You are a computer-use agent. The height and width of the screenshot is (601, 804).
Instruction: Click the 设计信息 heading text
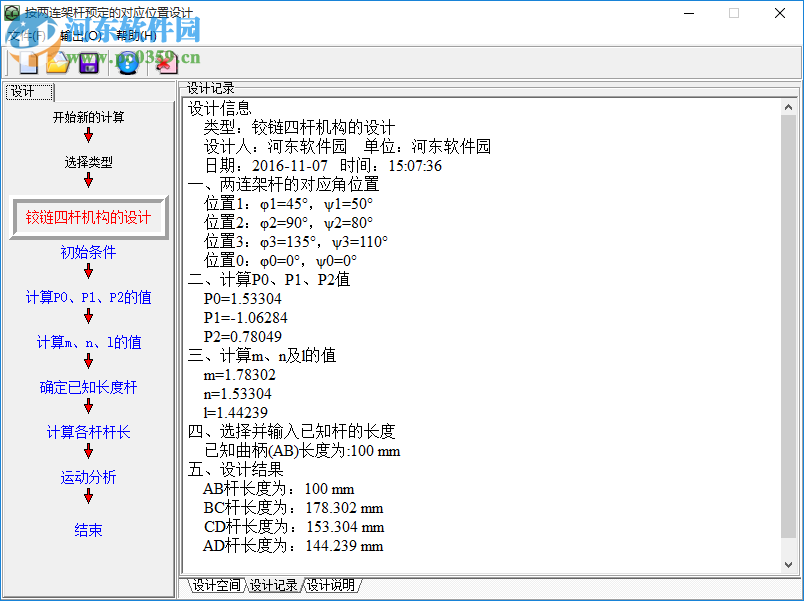219,108
